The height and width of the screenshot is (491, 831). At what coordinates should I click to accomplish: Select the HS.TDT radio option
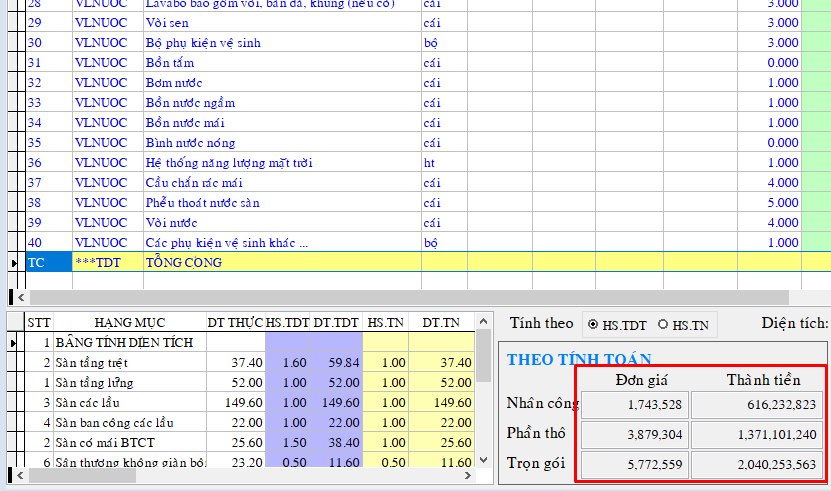click(593, 324)
